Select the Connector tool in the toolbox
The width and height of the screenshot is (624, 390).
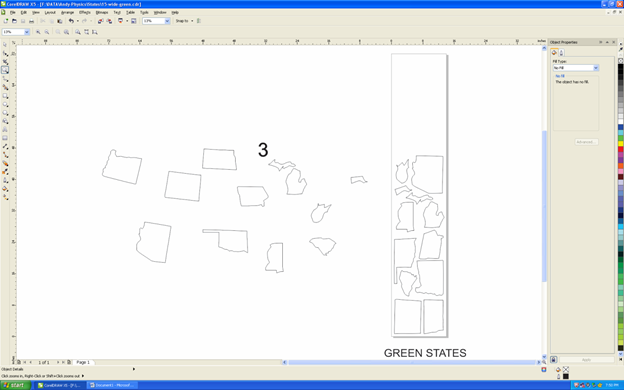[x=5, y=155]
